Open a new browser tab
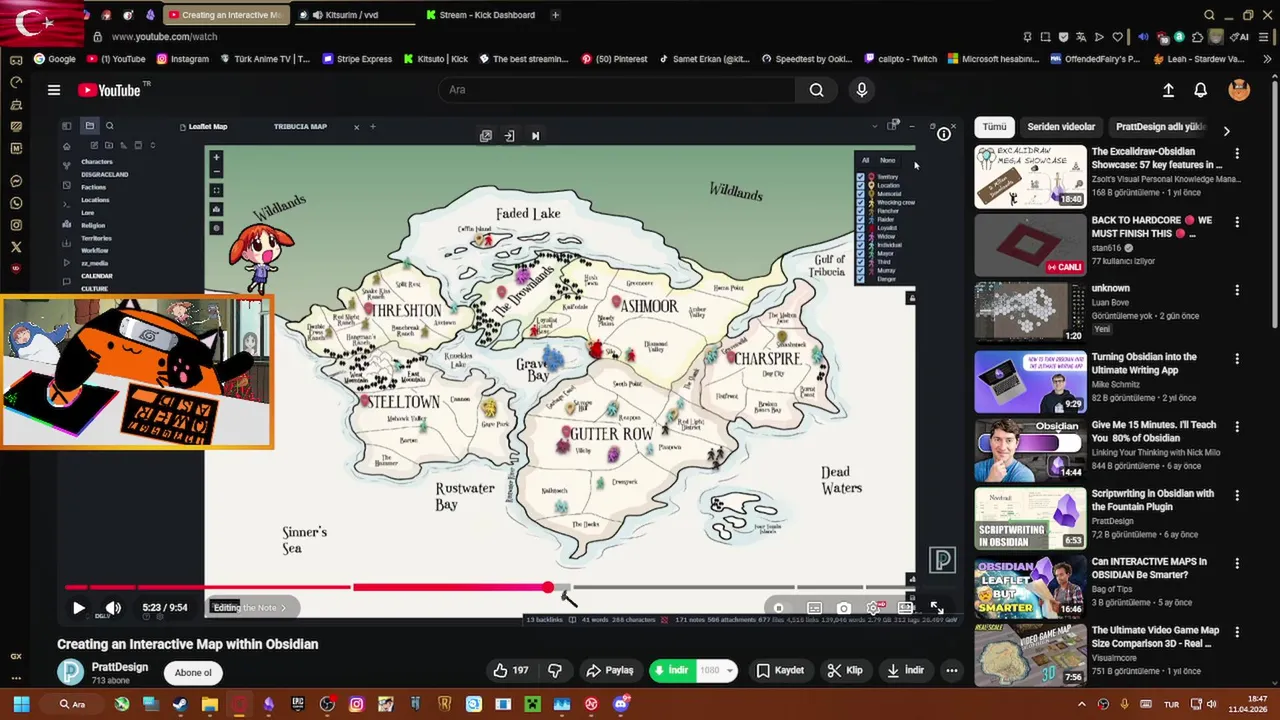1280x720 pixels. tap(555, 15)
